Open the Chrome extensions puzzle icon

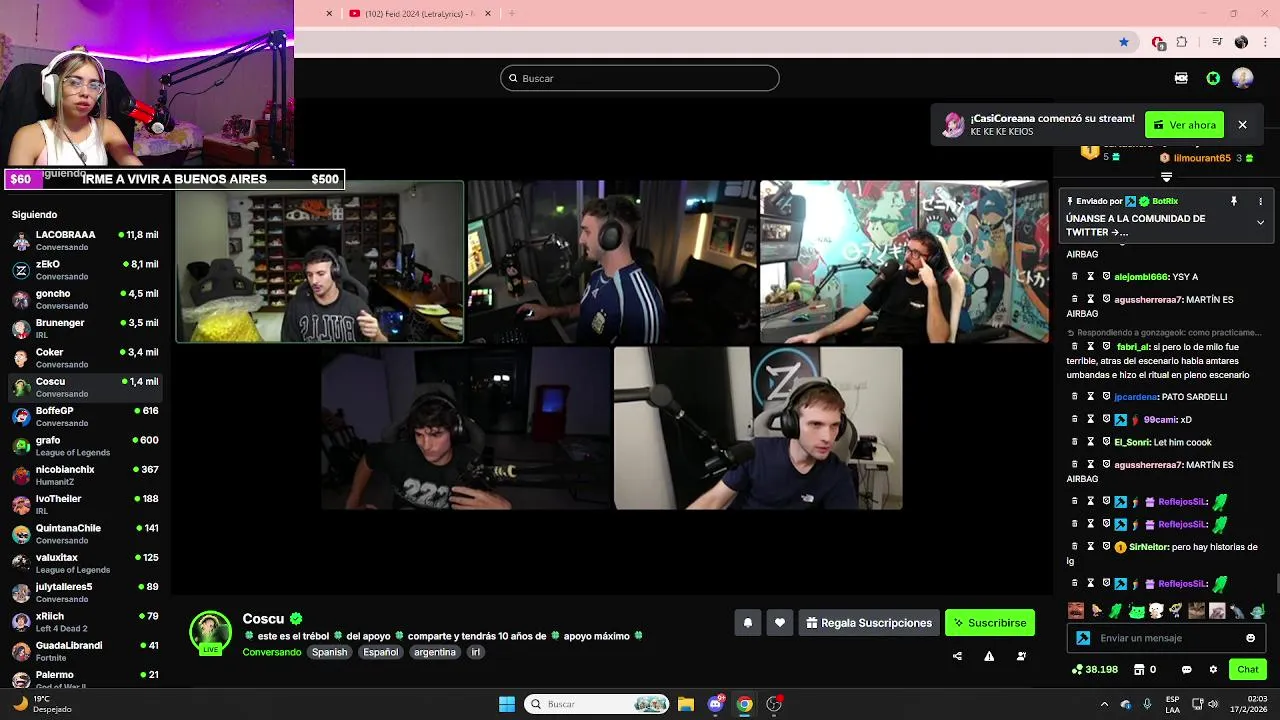(1182, 42)
